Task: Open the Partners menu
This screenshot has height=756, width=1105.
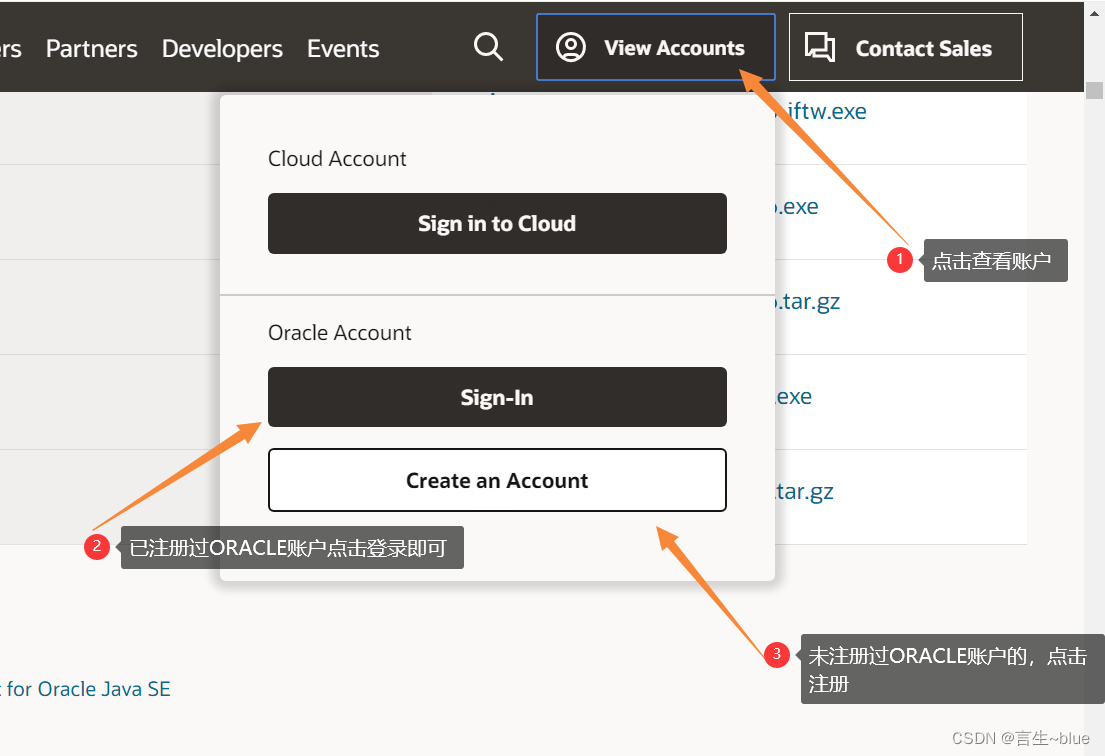Action: point(92,49)
